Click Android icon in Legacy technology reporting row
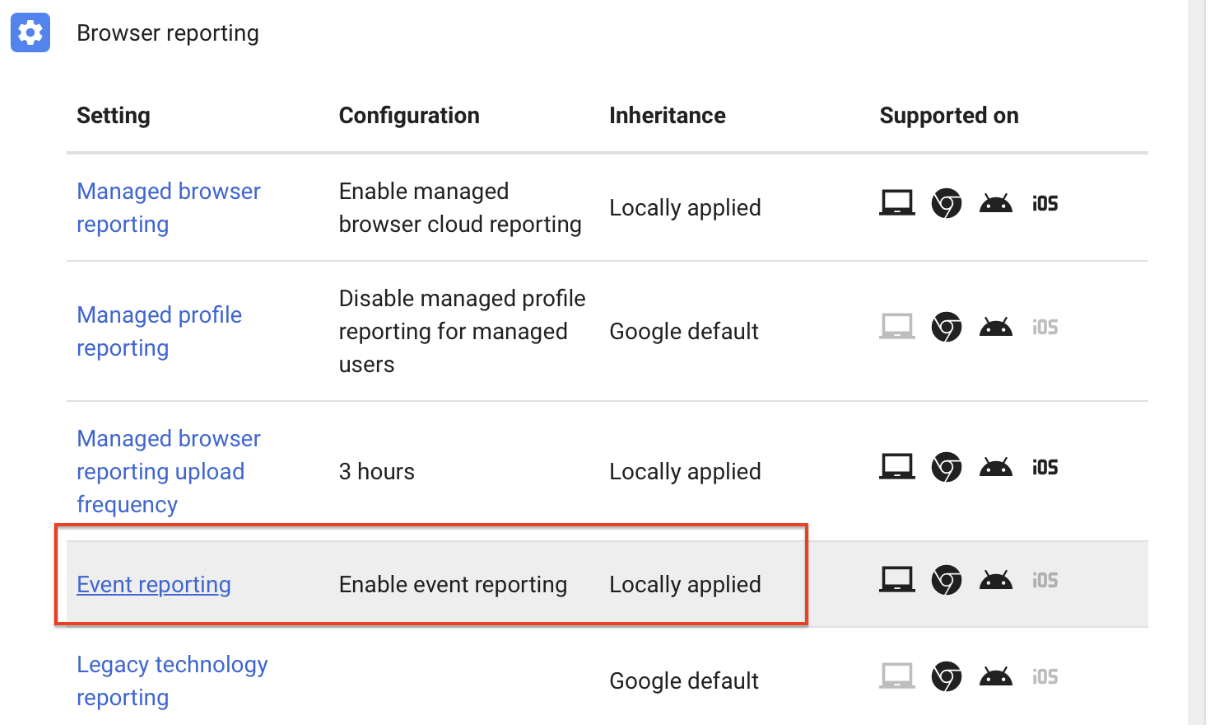 (996, 678)
